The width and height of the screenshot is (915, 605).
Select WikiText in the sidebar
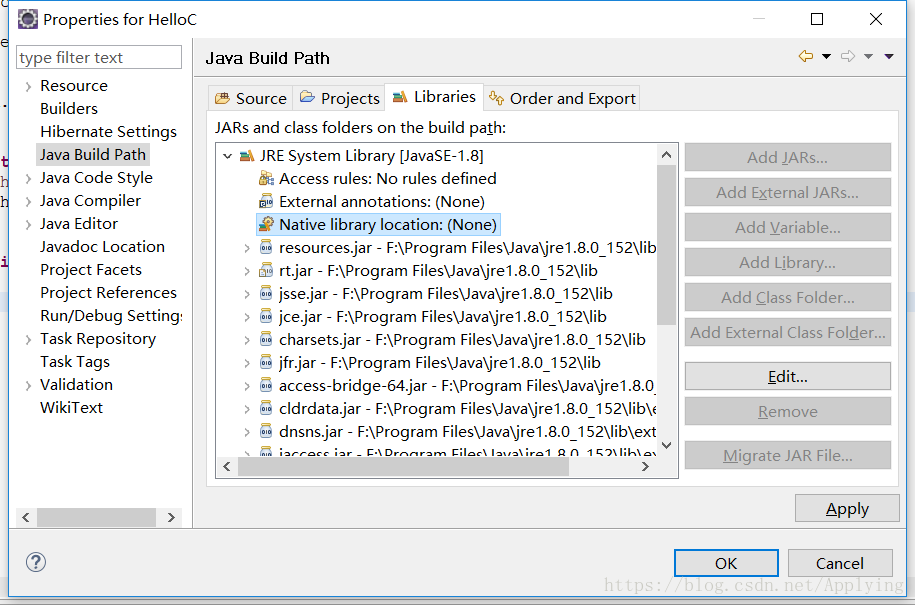click(x=71, y=407)
